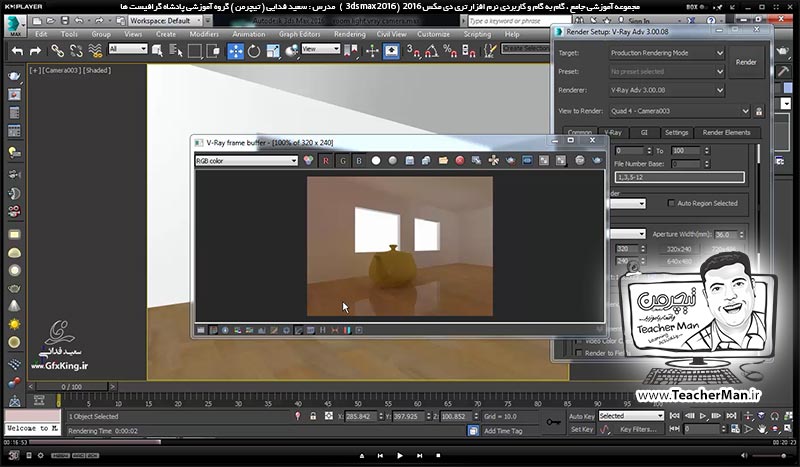Enable Auto Region Selected checkbox
Screen dimensions: 800x467
tap(671, 203)
